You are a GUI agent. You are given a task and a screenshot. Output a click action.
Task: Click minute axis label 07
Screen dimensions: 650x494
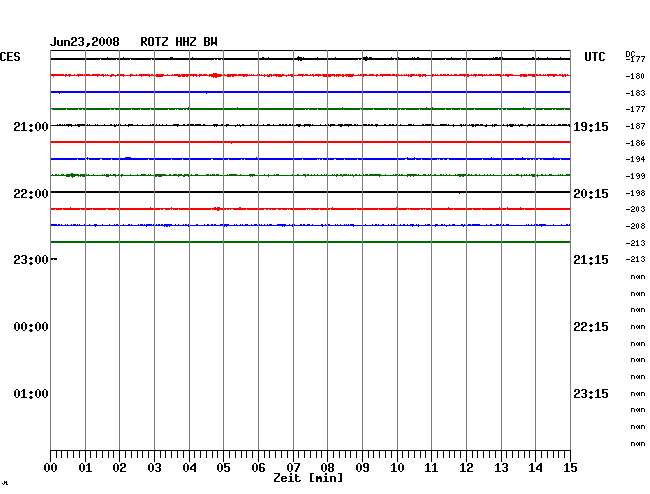[x=293, y=468]
